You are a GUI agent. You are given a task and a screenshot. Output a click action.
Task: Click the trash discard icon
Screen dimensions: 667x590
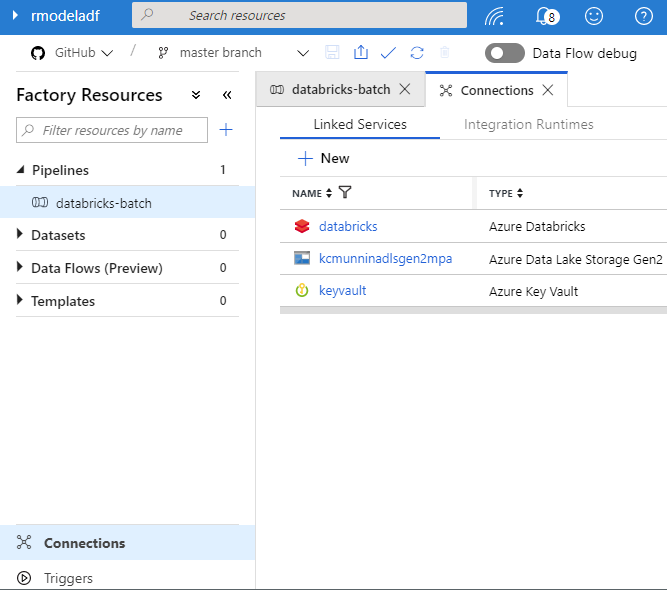click(x=445, y=53)
